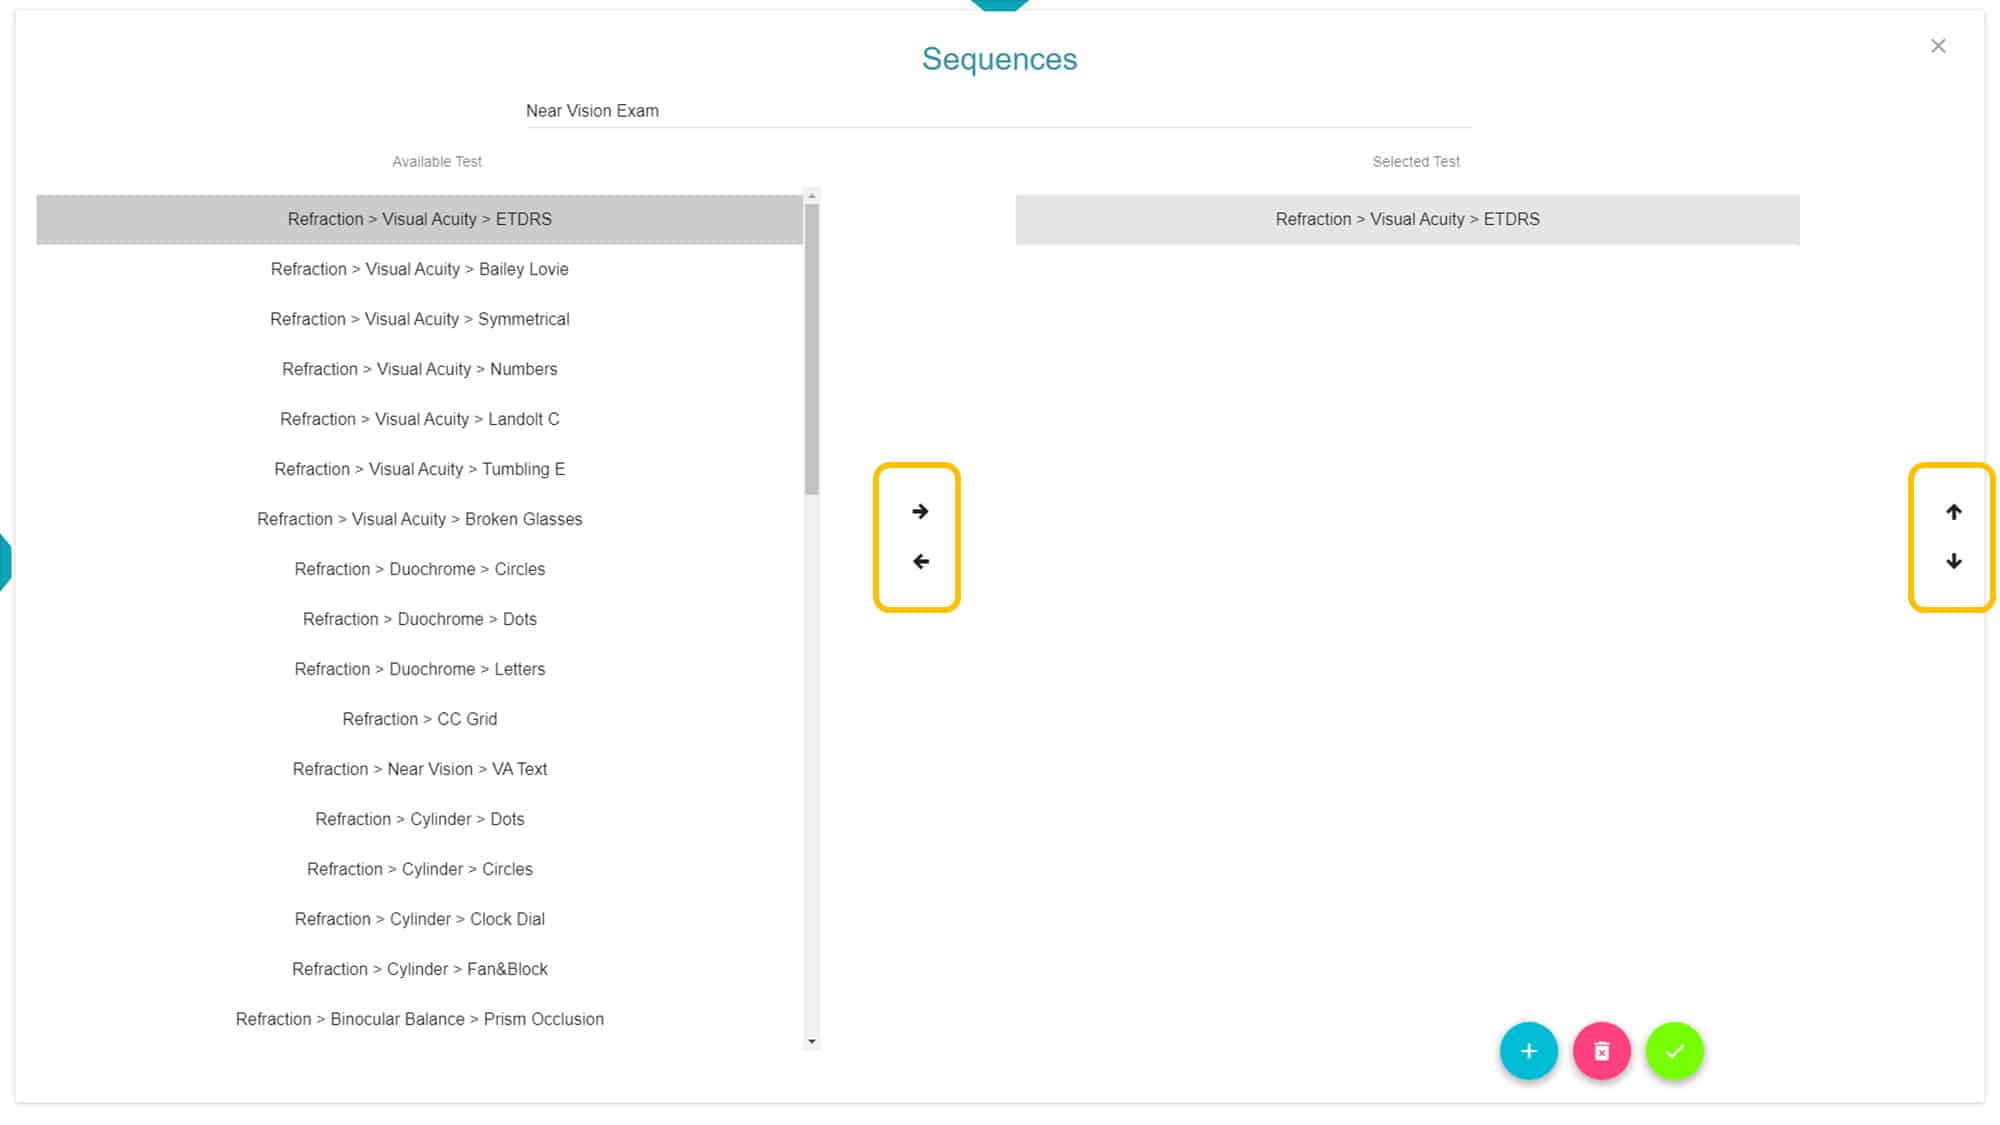Close the Sequences dialog with X
Screen dimensions: 2000x1125
1937,46
